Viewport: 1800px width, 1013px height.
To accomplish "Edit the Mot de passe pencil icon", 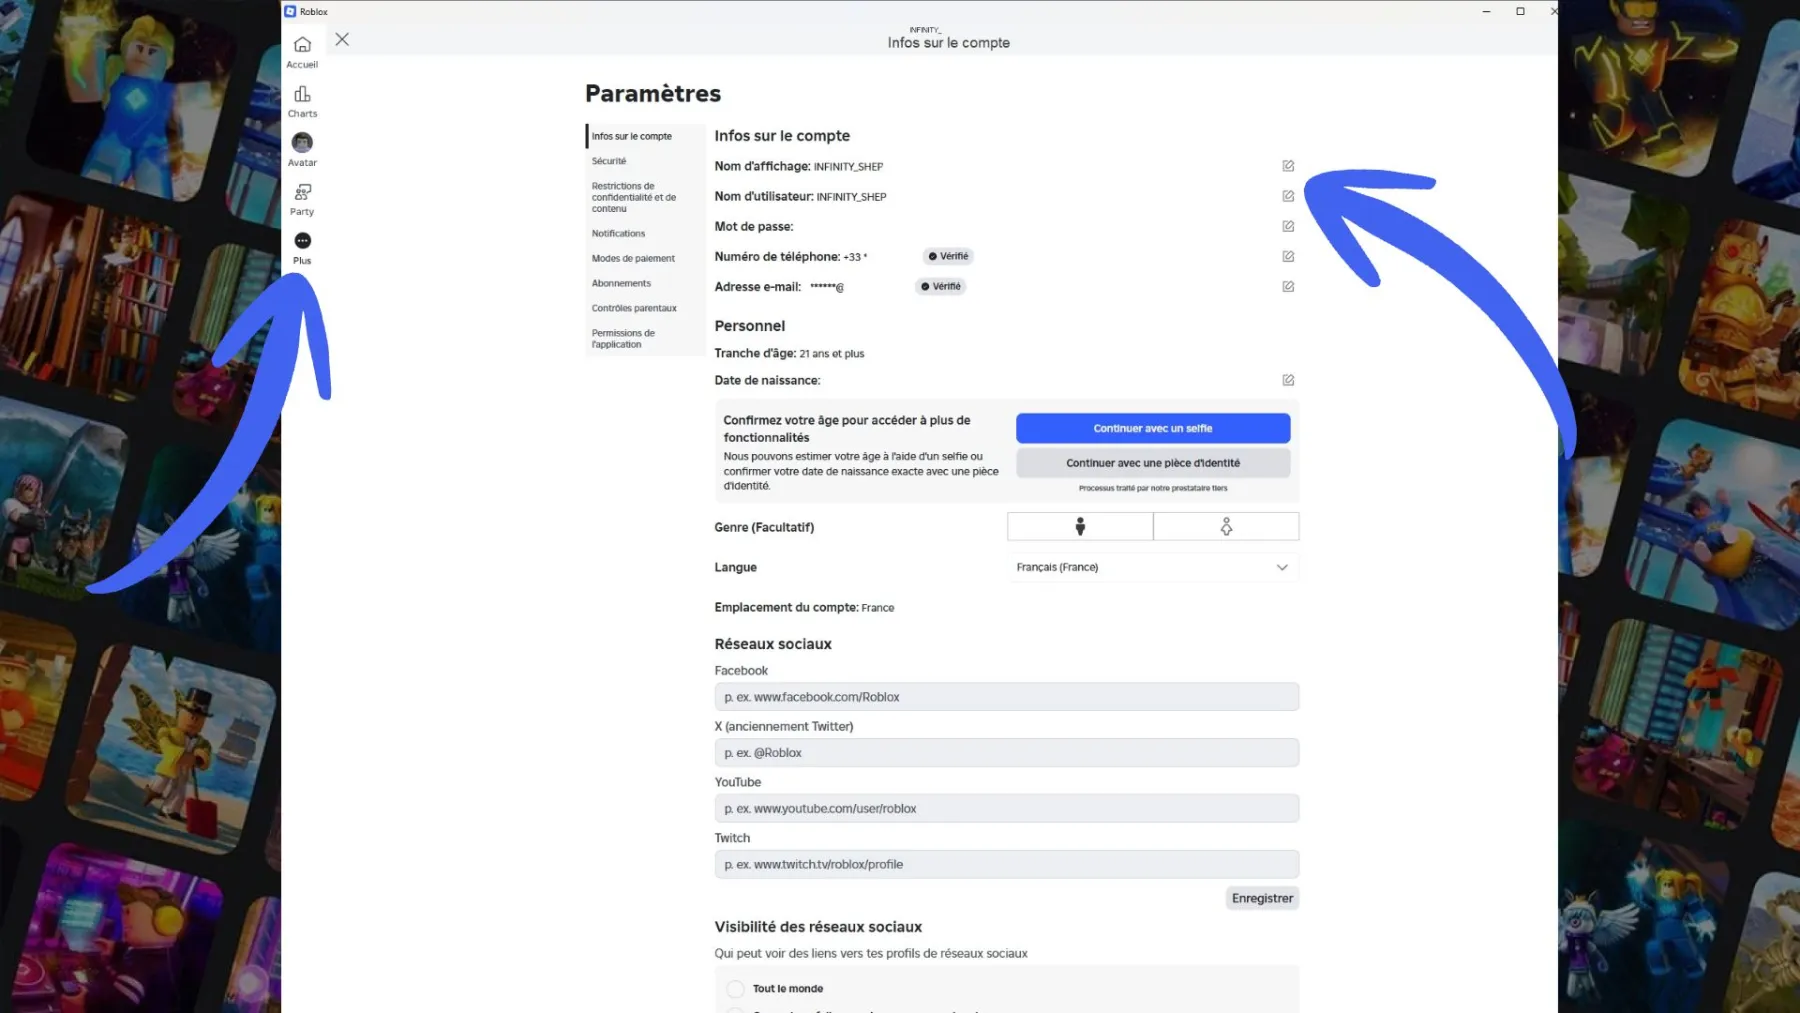I will click(x=1288, y=226).
